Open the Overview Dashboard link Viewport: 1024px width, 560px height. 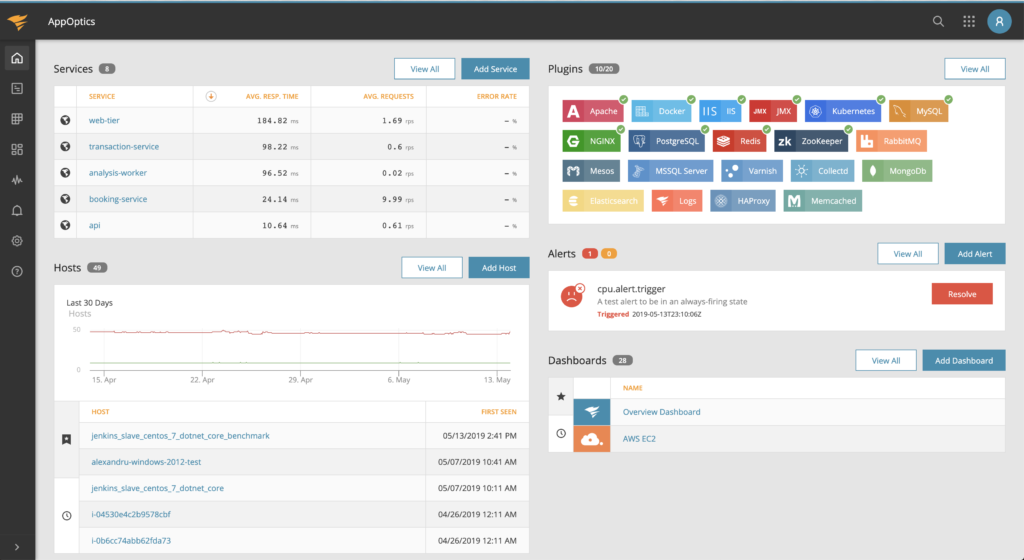pyautogui.click(x=661, y=412)
